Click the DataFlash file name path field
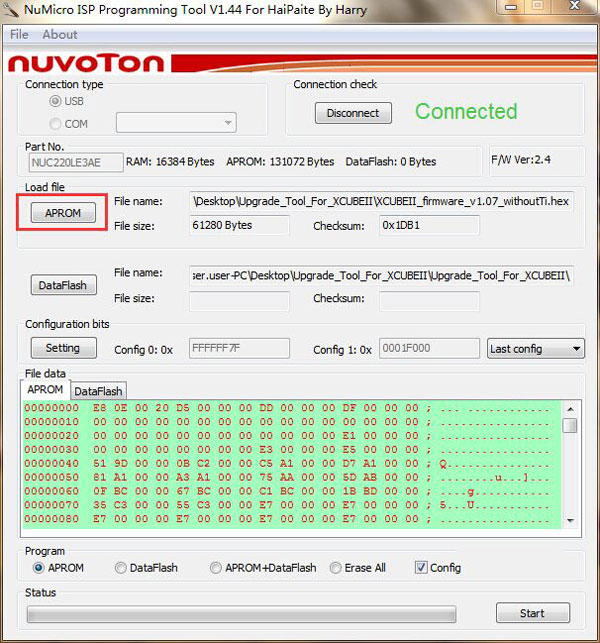The image size is (600, 643). tap(381, 276)
